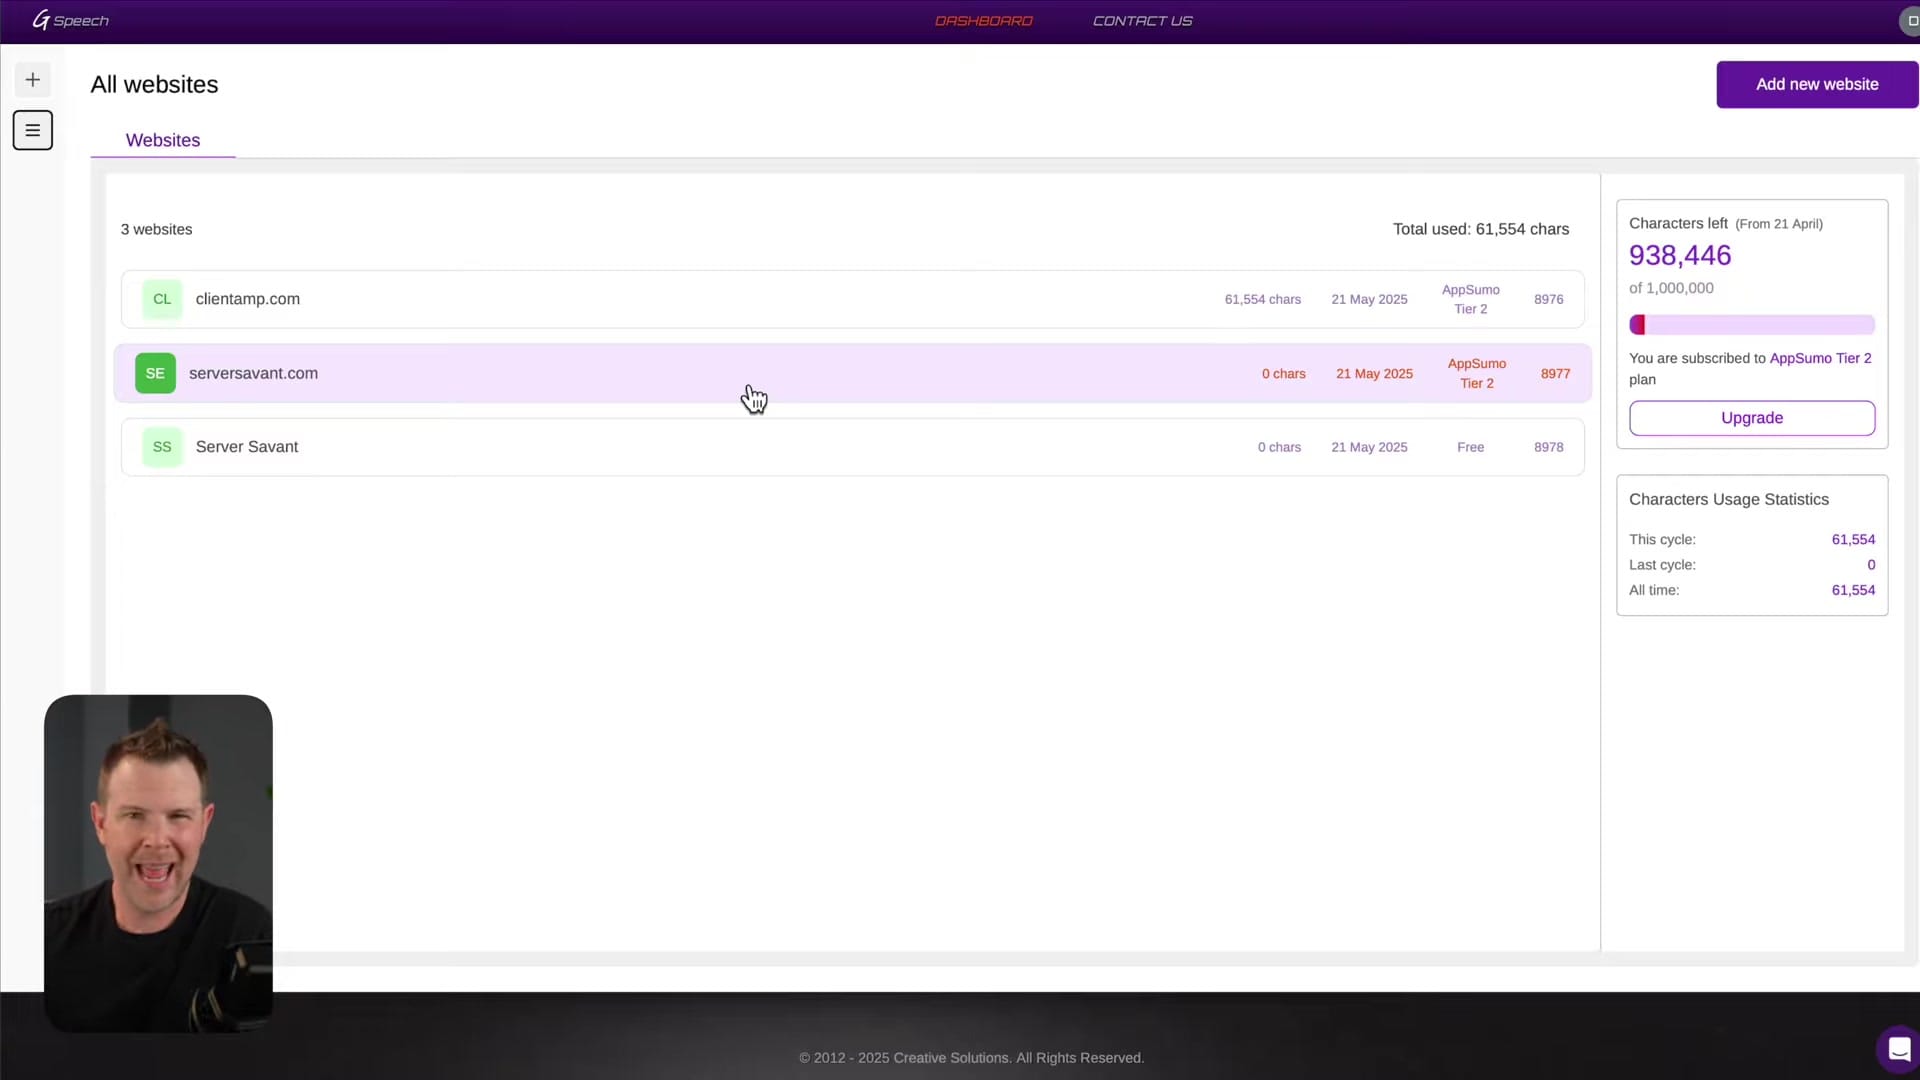Image resolution: width=1920 pixels, height=1080 pixels.
Task: Click the 21 May 2025 date for clientamp.com
Action: point(1369,299)
